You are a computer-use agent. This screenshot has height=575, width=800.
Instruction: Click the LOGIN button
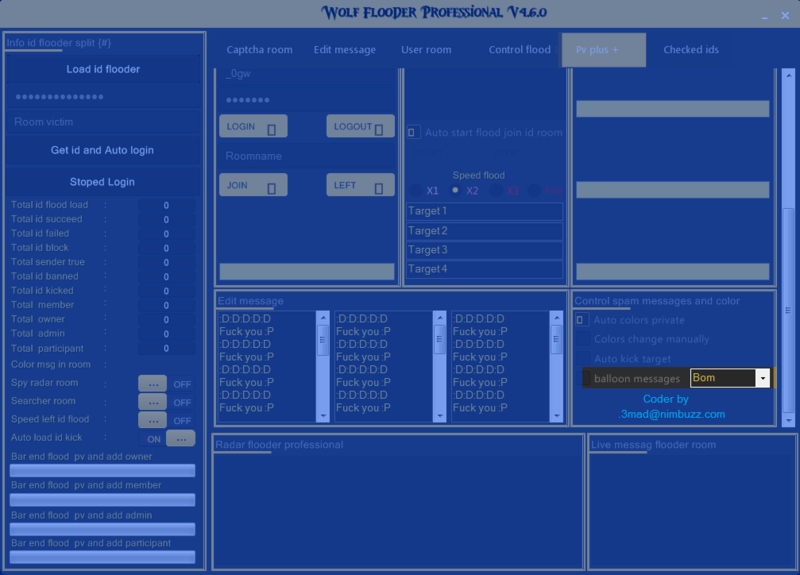pos(253,127)
